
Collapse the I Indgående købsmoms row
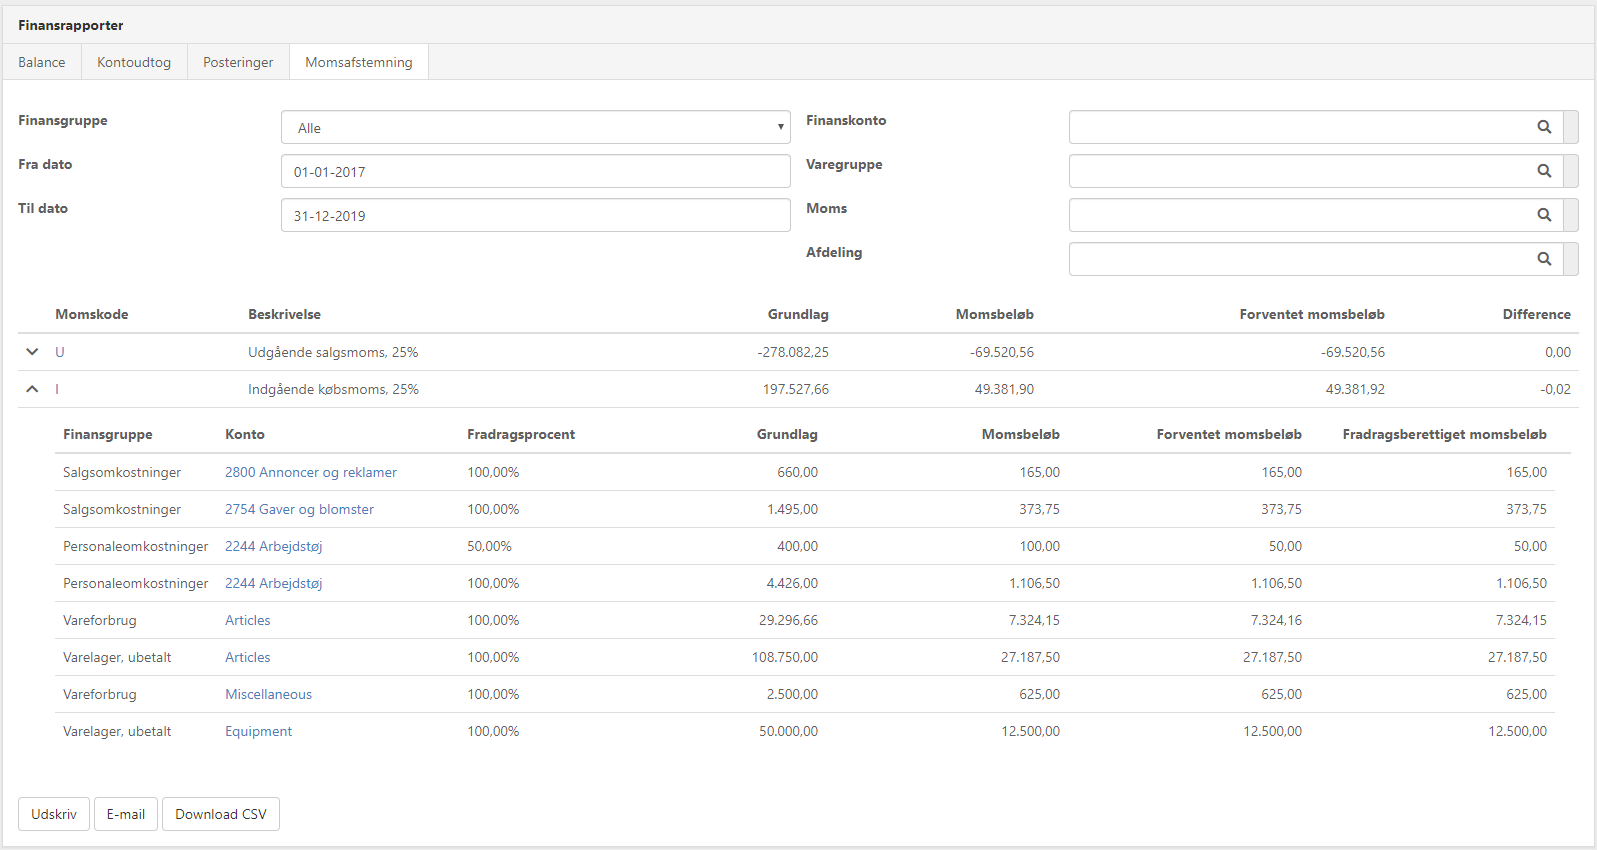pyautogui.click(x=32, y=389)
